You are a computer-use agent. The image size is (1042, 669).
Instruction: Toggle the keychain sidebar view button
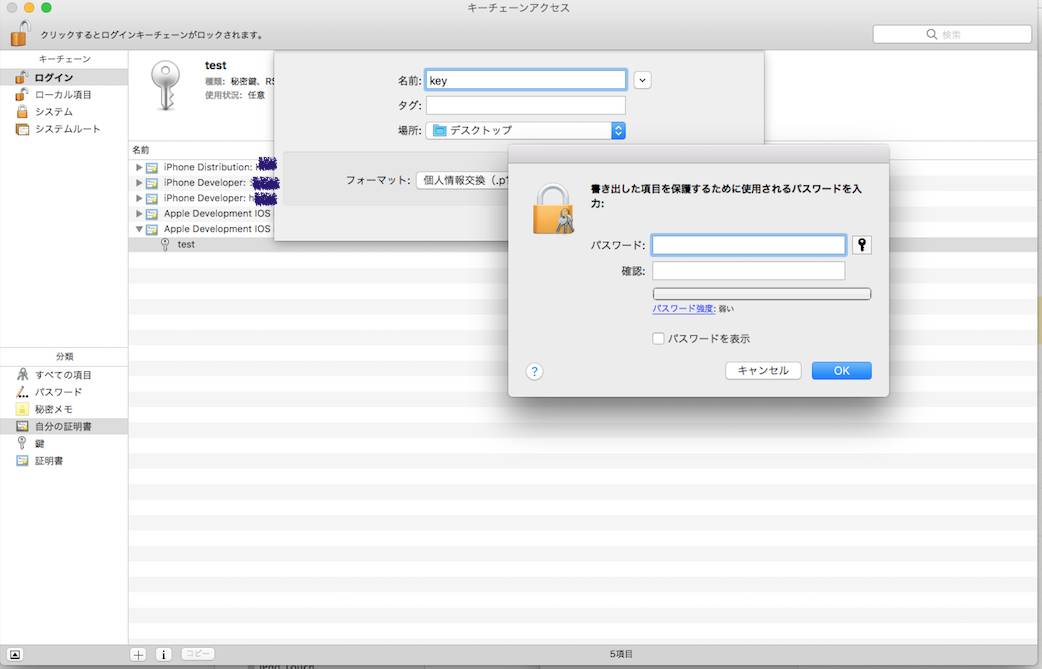point(15,654)
